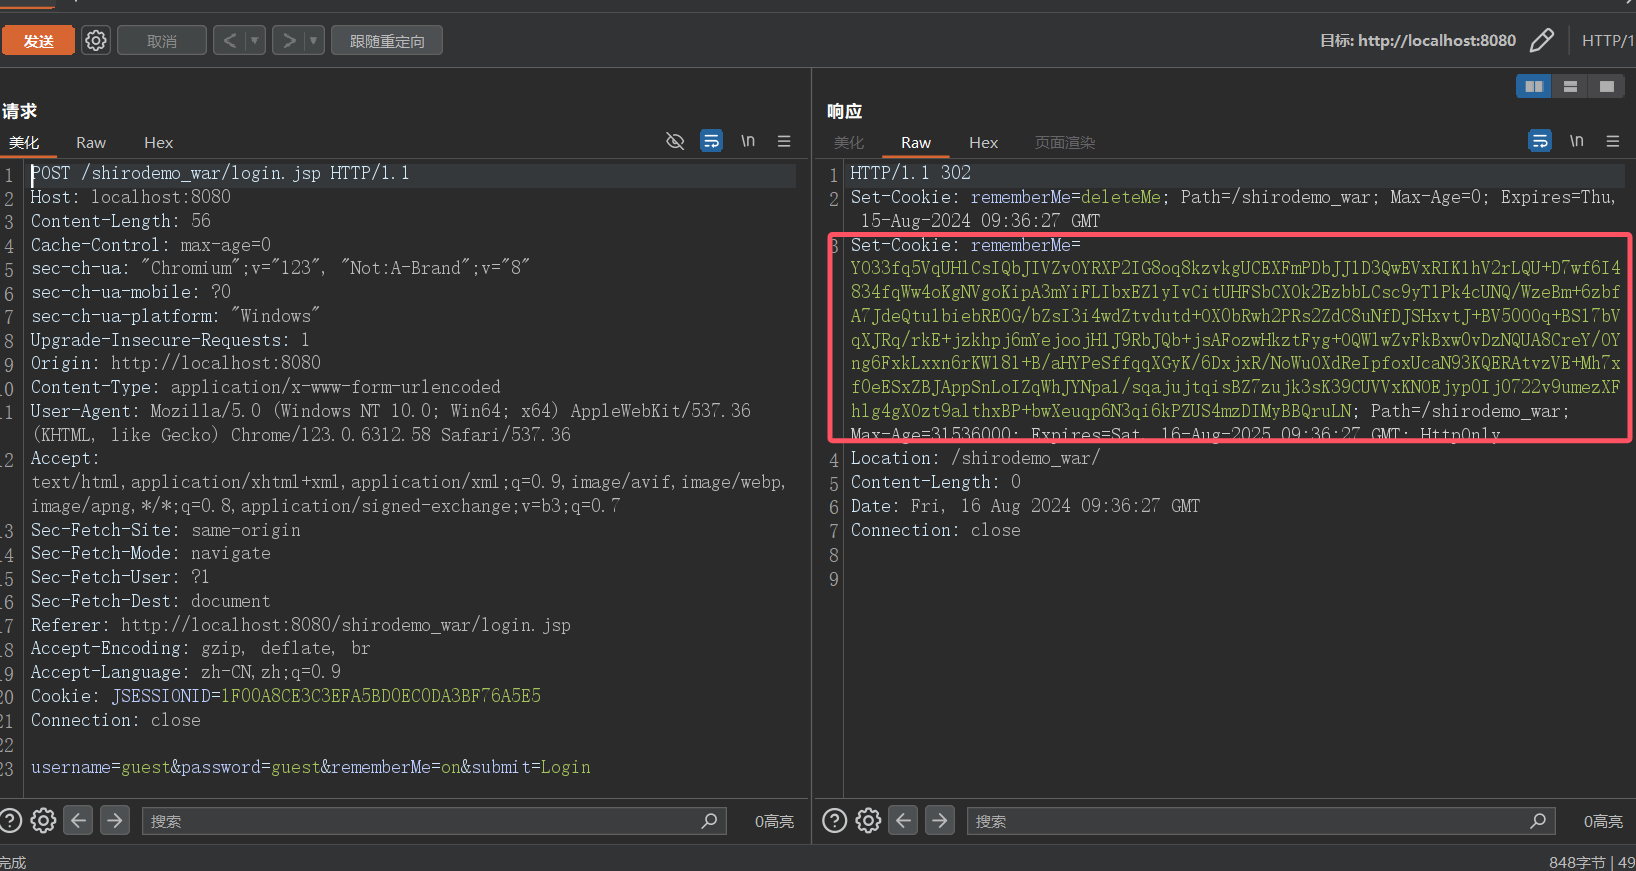The image size is (1636, 871).
Task: Click the Origin header line
Action: (x=176, y=364)
